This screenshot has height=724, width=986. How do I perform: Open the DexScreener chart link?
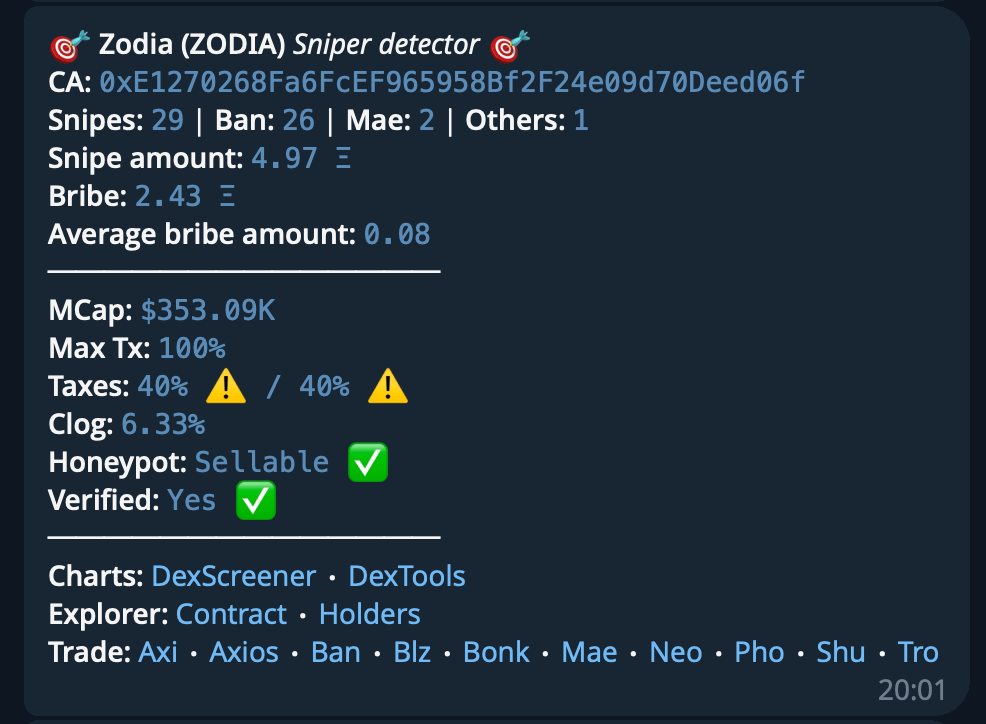coord(232,575)
